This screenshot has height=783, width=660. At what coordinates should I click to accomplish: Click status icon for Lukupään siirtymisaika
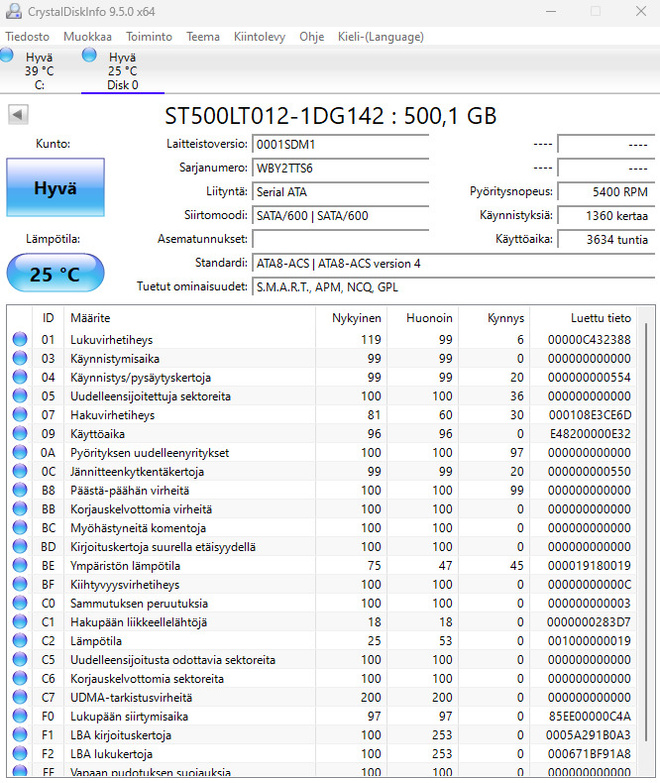(x=20, y=716)
